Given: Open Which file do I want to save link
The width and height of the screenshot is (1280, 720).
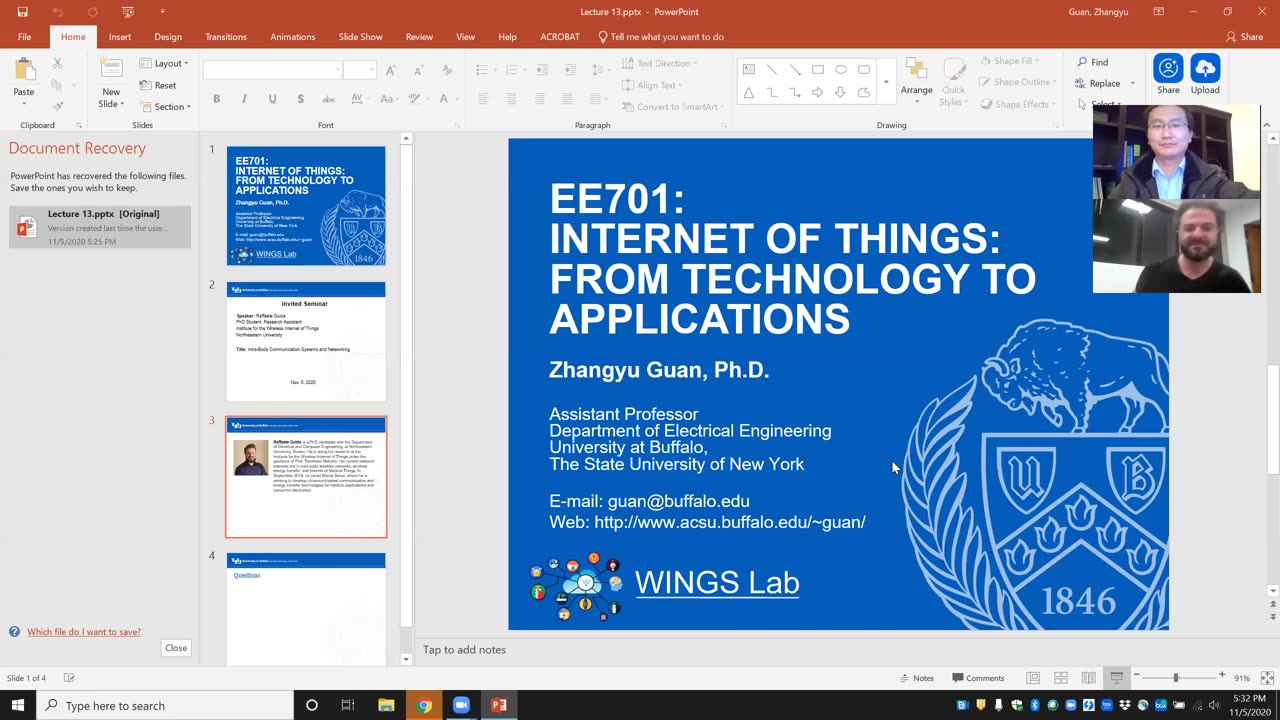Looking at the screenshot, I should pyautogui.click(x=84, y=632).
